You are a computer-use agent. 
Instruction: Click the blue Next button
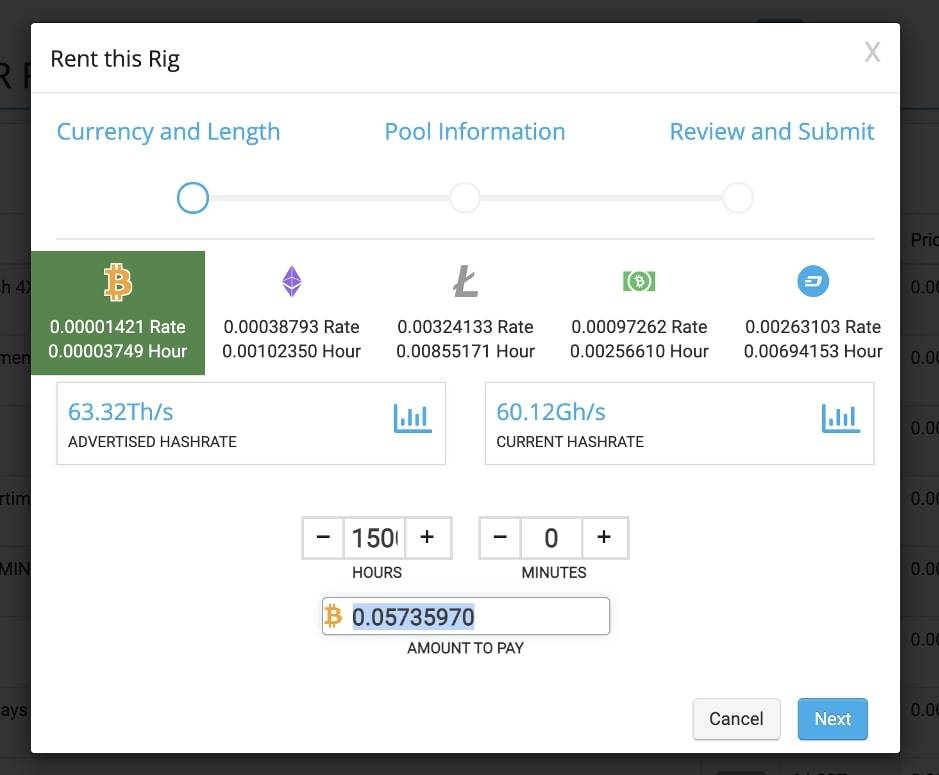(832, 719)
